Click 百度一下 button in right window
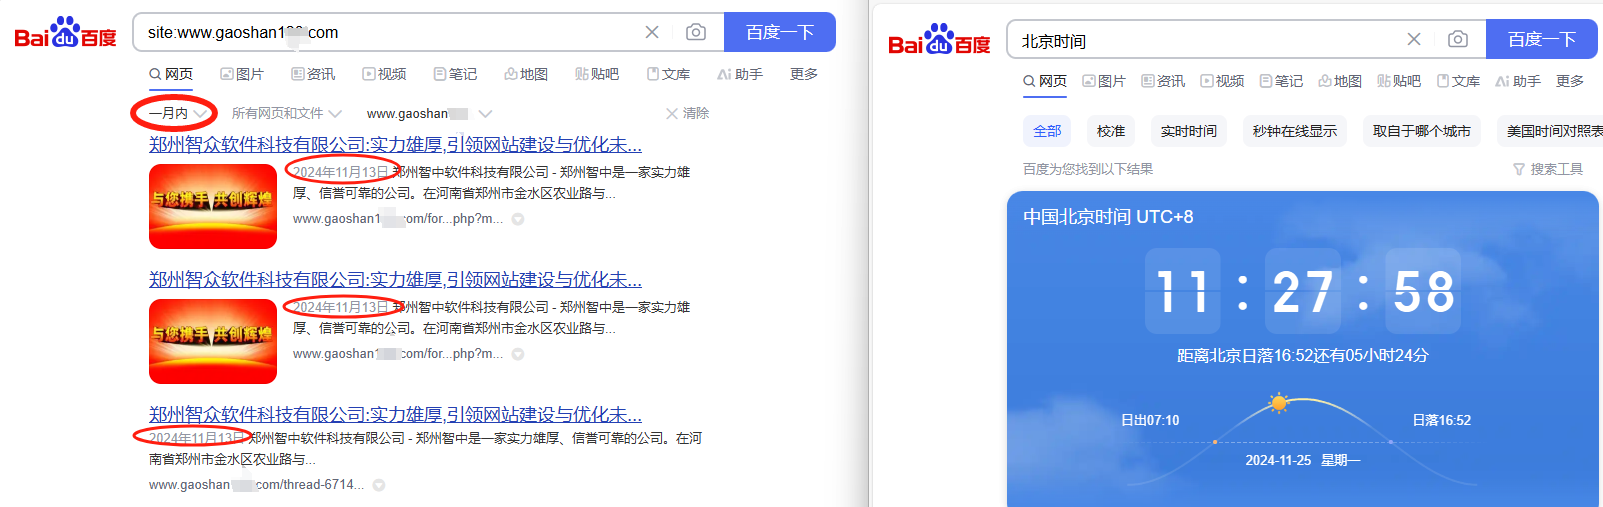The width and height of the screenshot is (1603, 507). [x=1542, y=39]
